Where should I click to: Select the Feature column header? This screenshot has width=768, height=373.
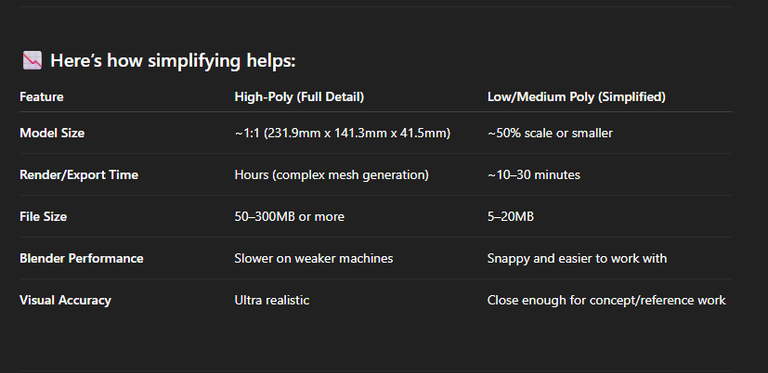(x=42, y=97)
